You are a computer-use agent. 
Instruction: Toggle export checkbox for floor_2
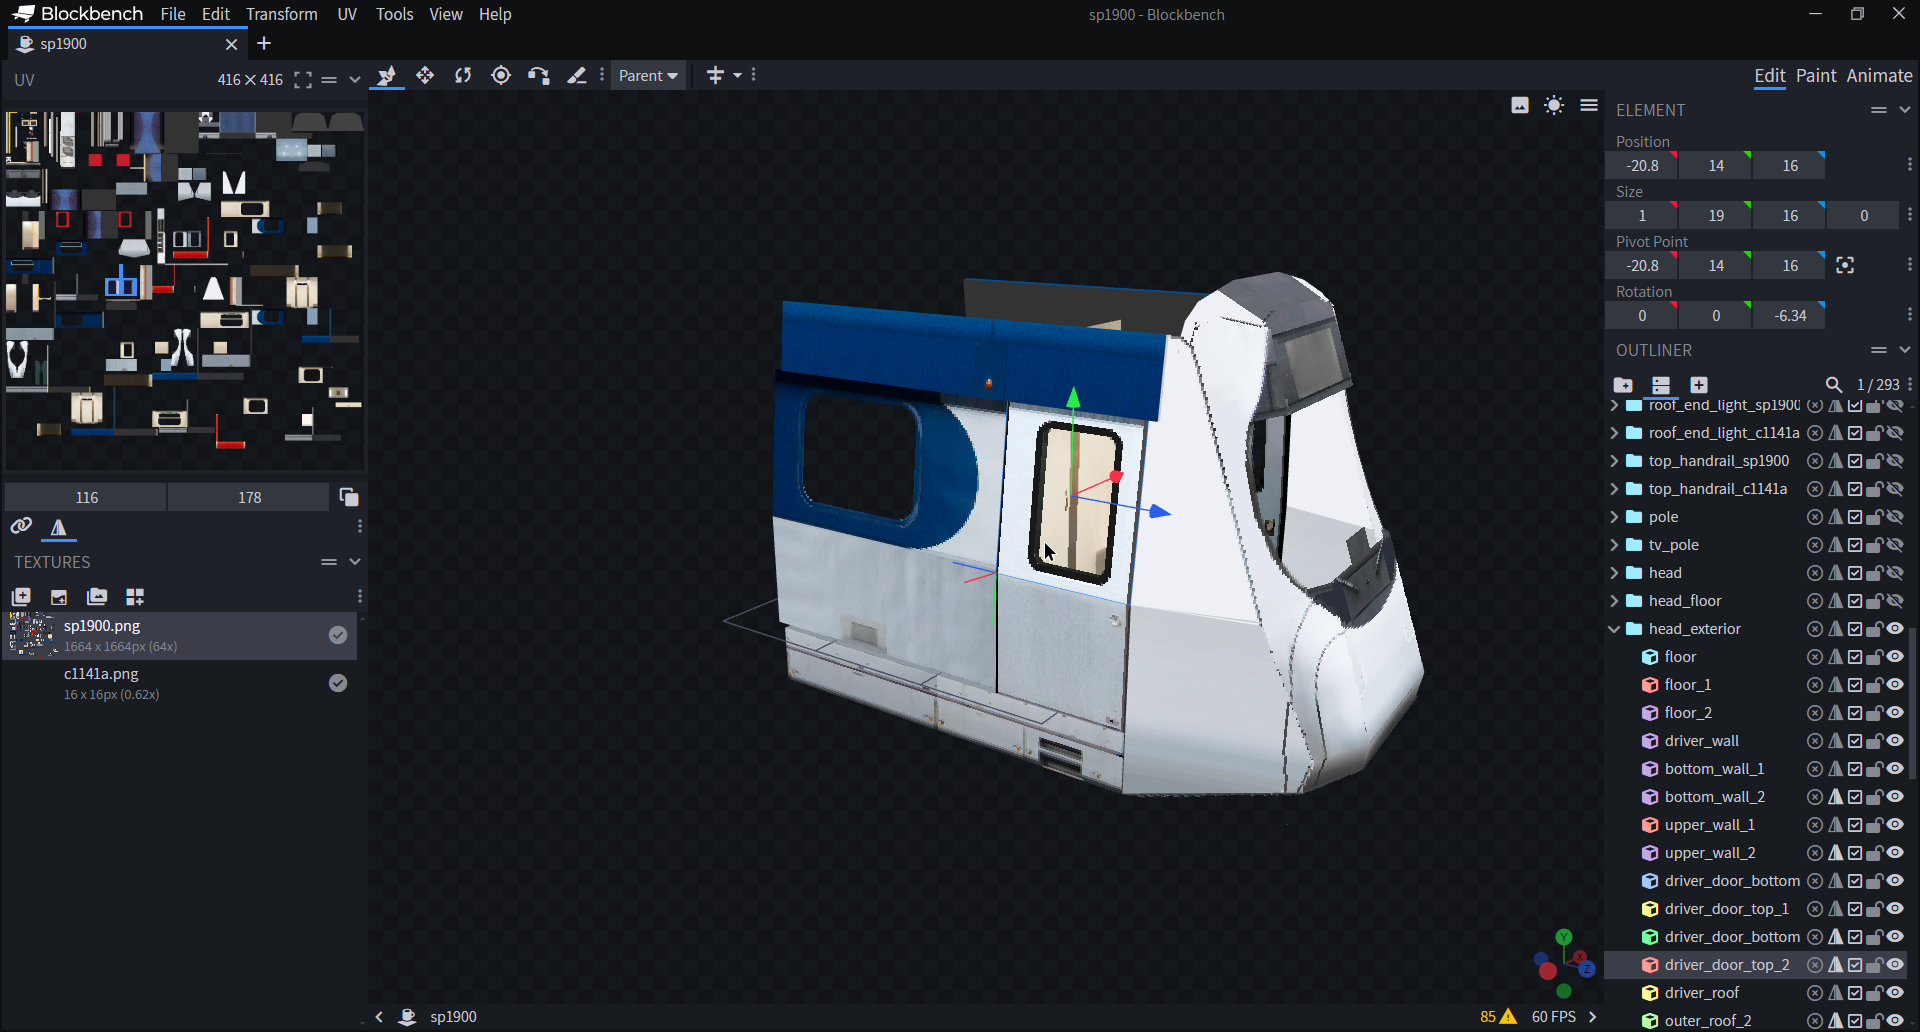(1855, 713)
